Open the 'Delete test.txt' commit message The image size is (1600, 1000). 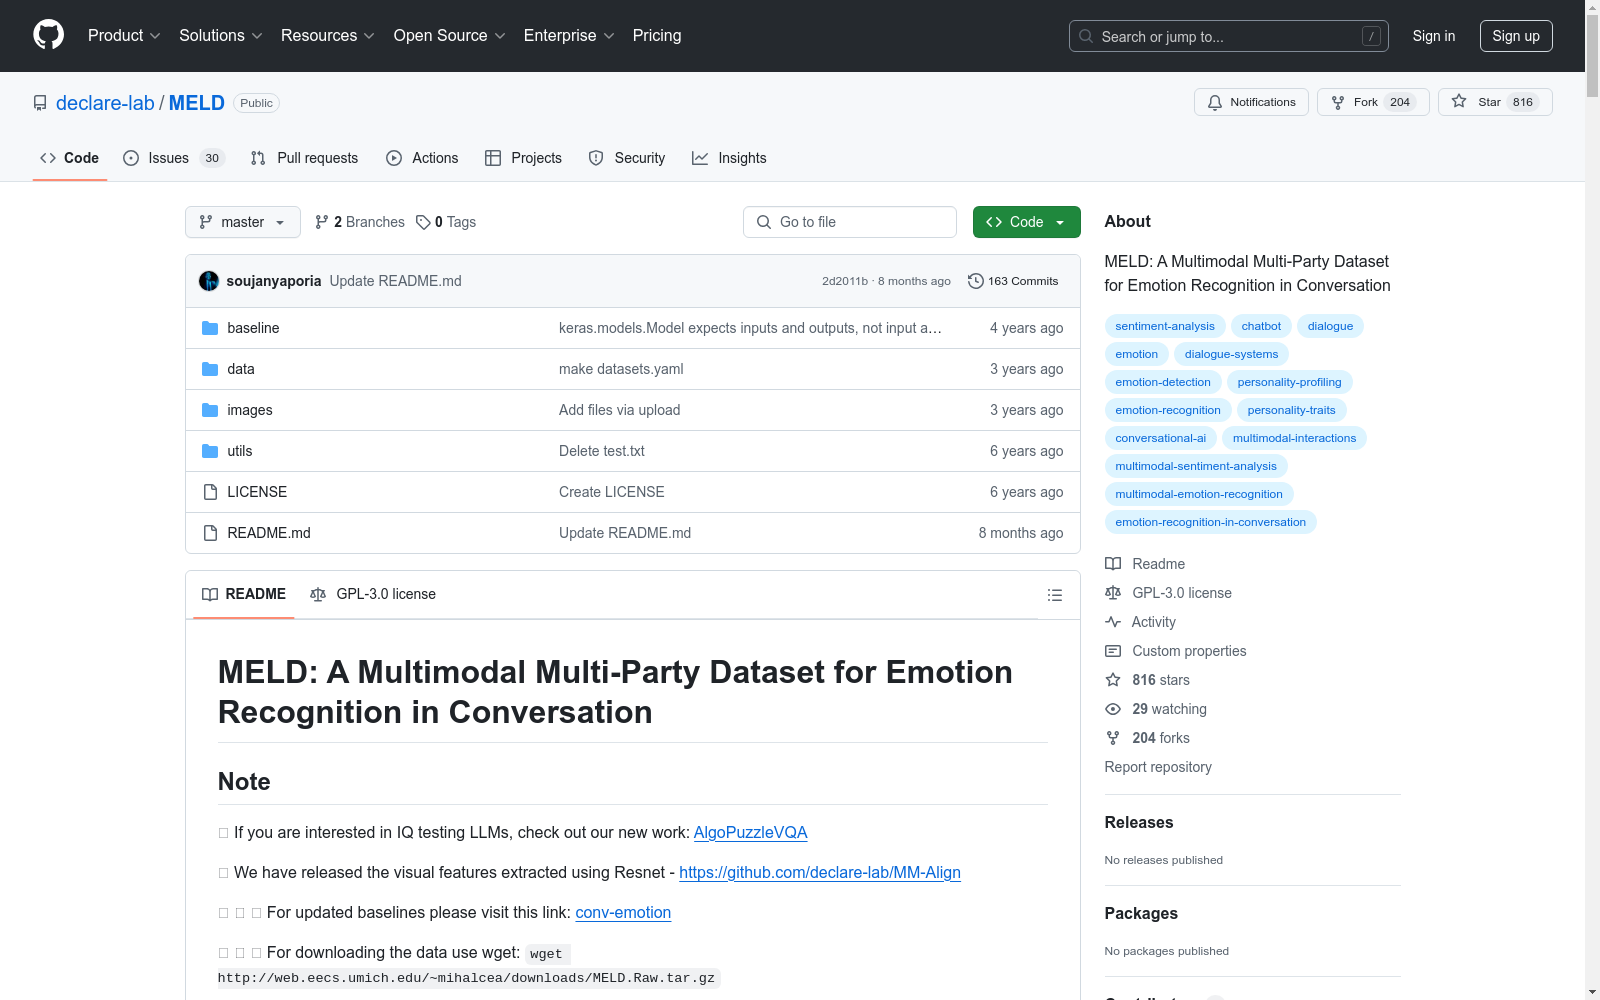602,451
